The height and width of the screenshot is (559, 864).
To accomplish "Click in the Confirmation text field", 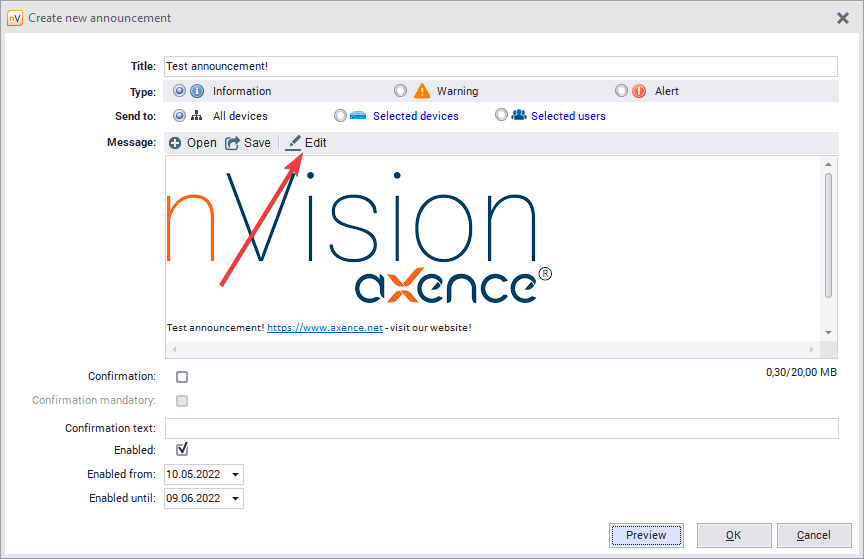I will [500, 428].
